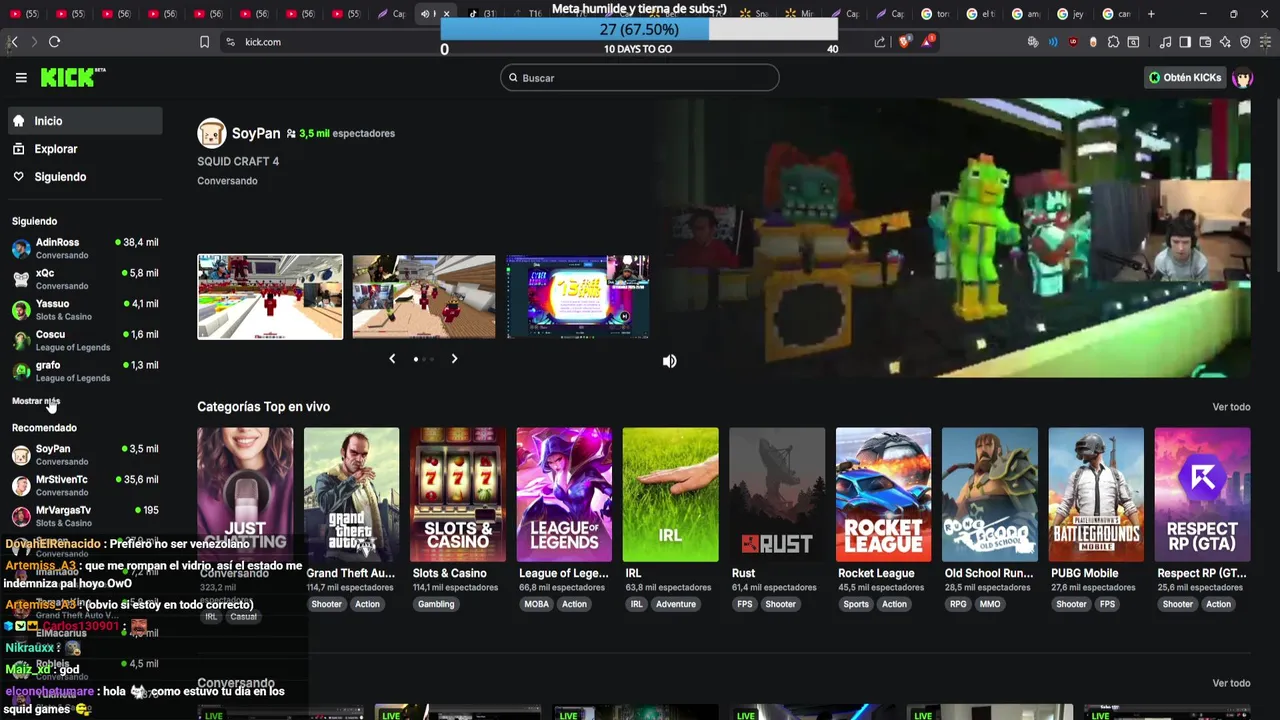
Task: Click the MOBA tag under League of Legends
Action: [x=537, y=604]
